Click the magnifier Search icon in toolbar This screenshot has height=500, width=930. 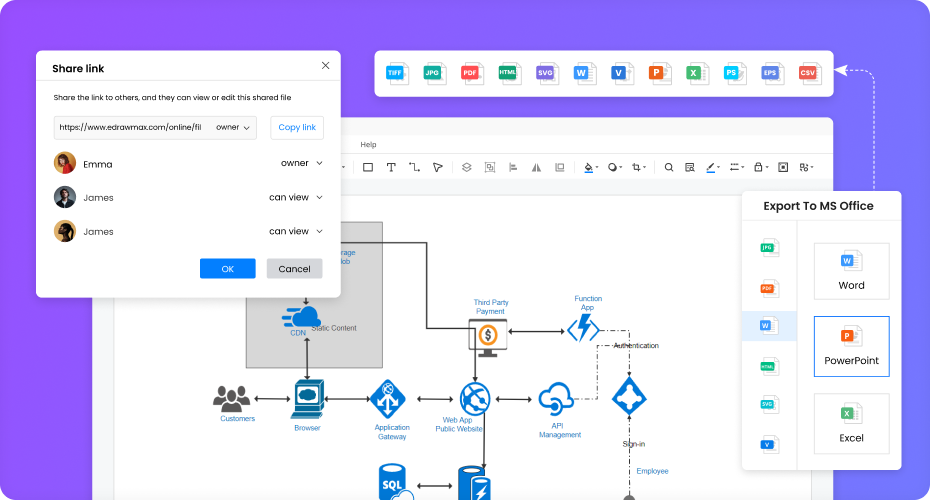tap(669, 167)
